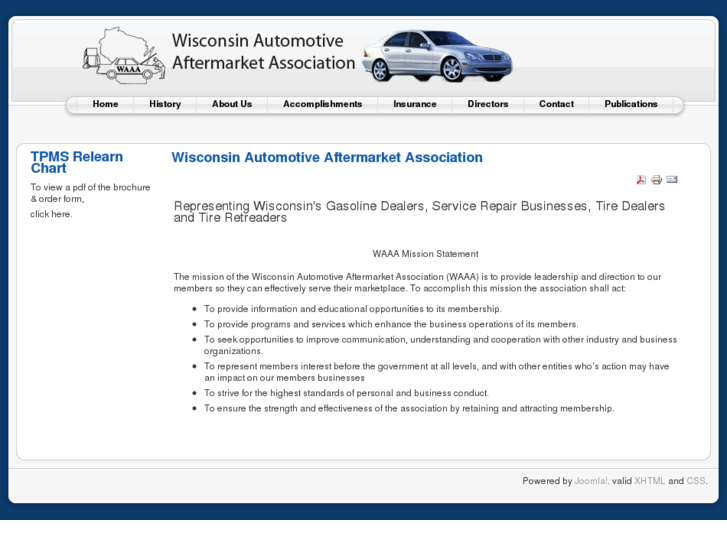Click the printer icon

coord(657,180)
